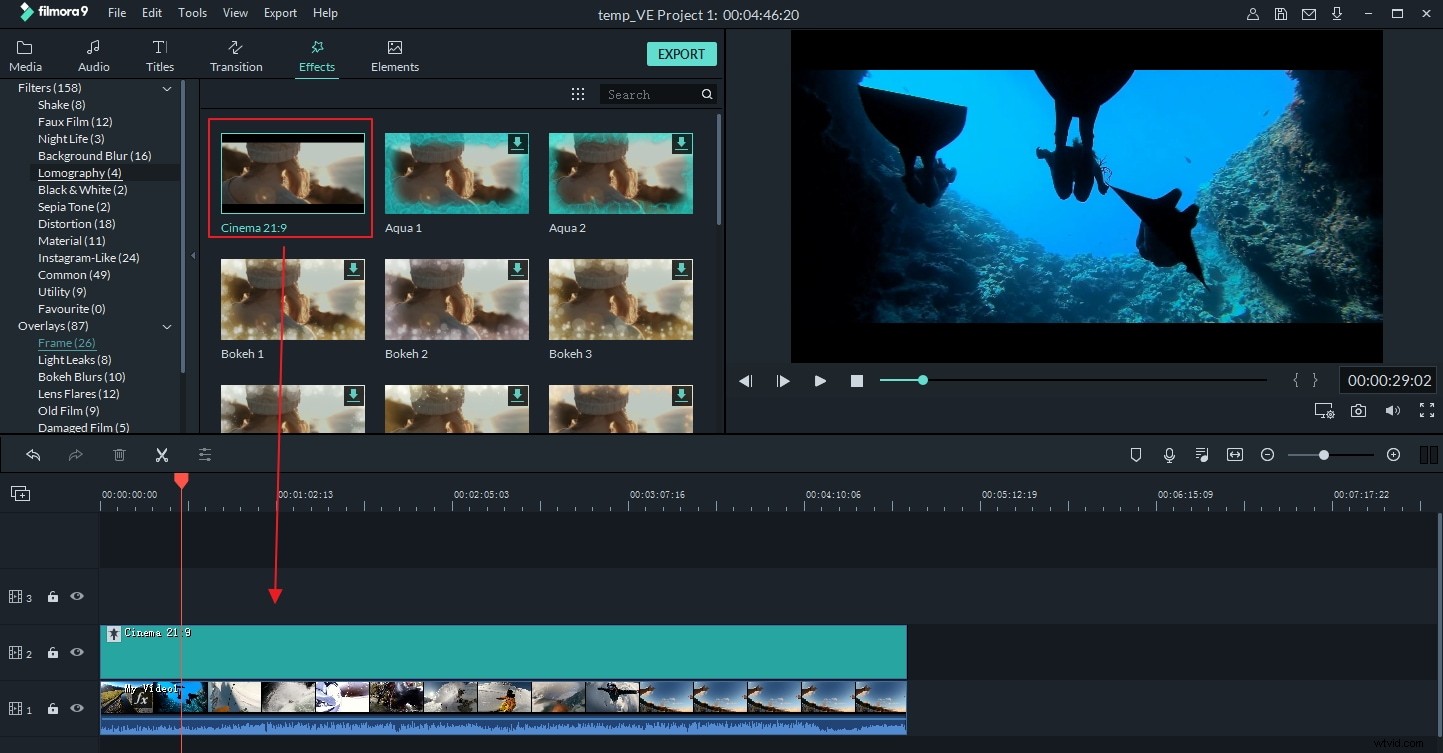The height and width of the screenshot is (753, 1443).
Task: Open the voiceover Record microphone icon
Action: [1168, 455]
